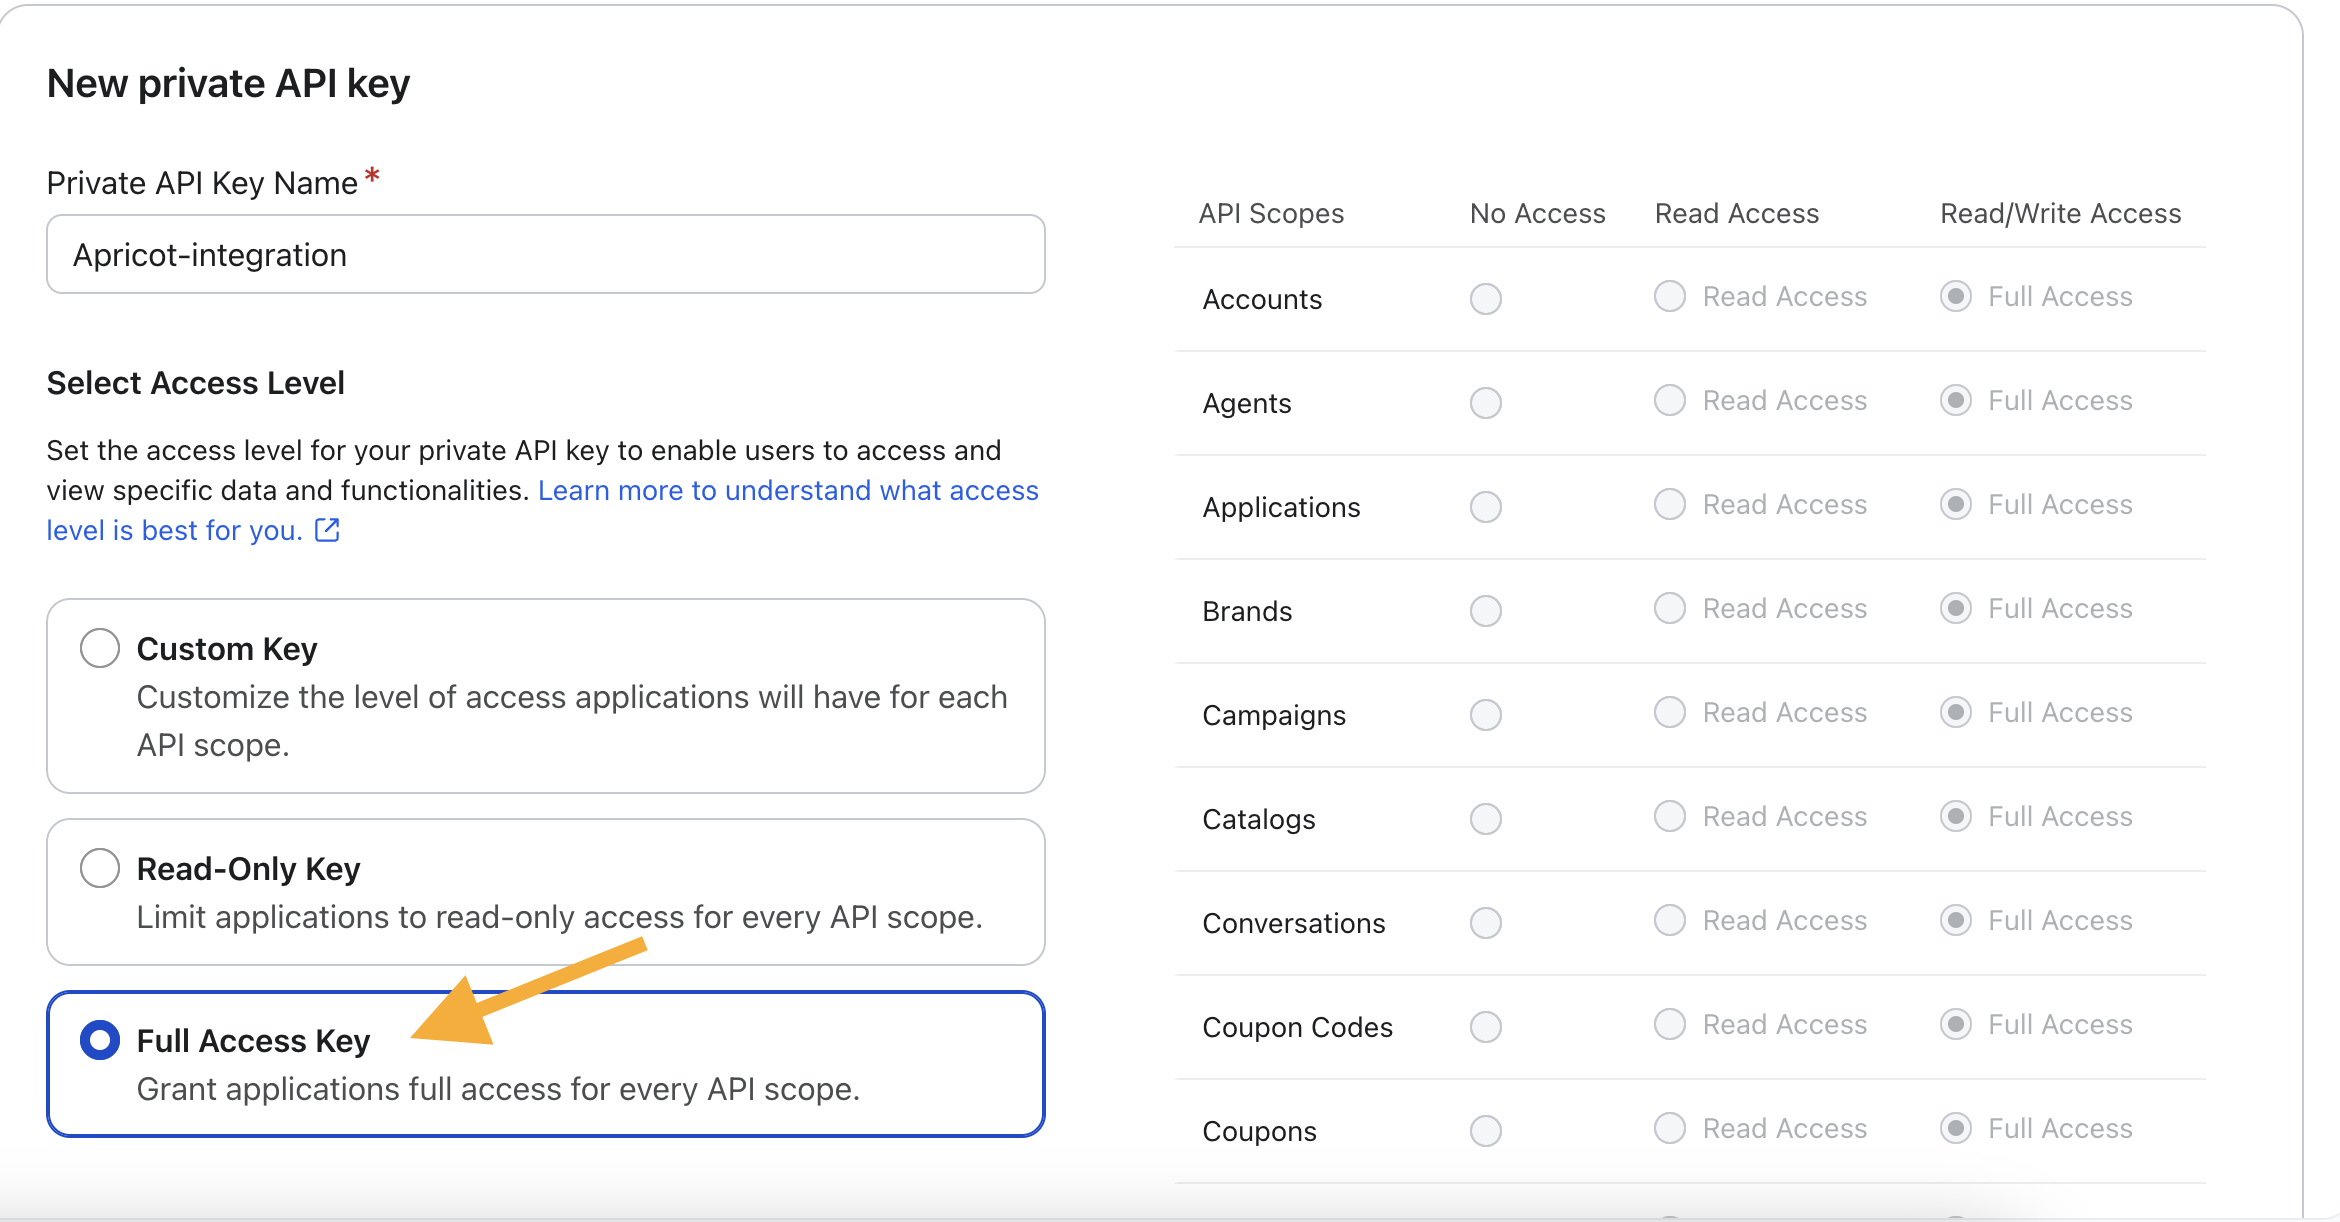The height and width of the screenshot is (1222, 2340).
Task: Set Brands scope to Full Access
Action: [x=1956, y=608]
